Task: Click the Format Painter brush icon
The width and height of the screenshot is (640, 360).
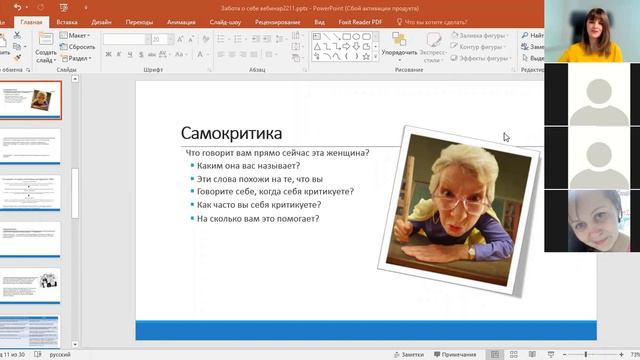Action: [x=17, y=58]
